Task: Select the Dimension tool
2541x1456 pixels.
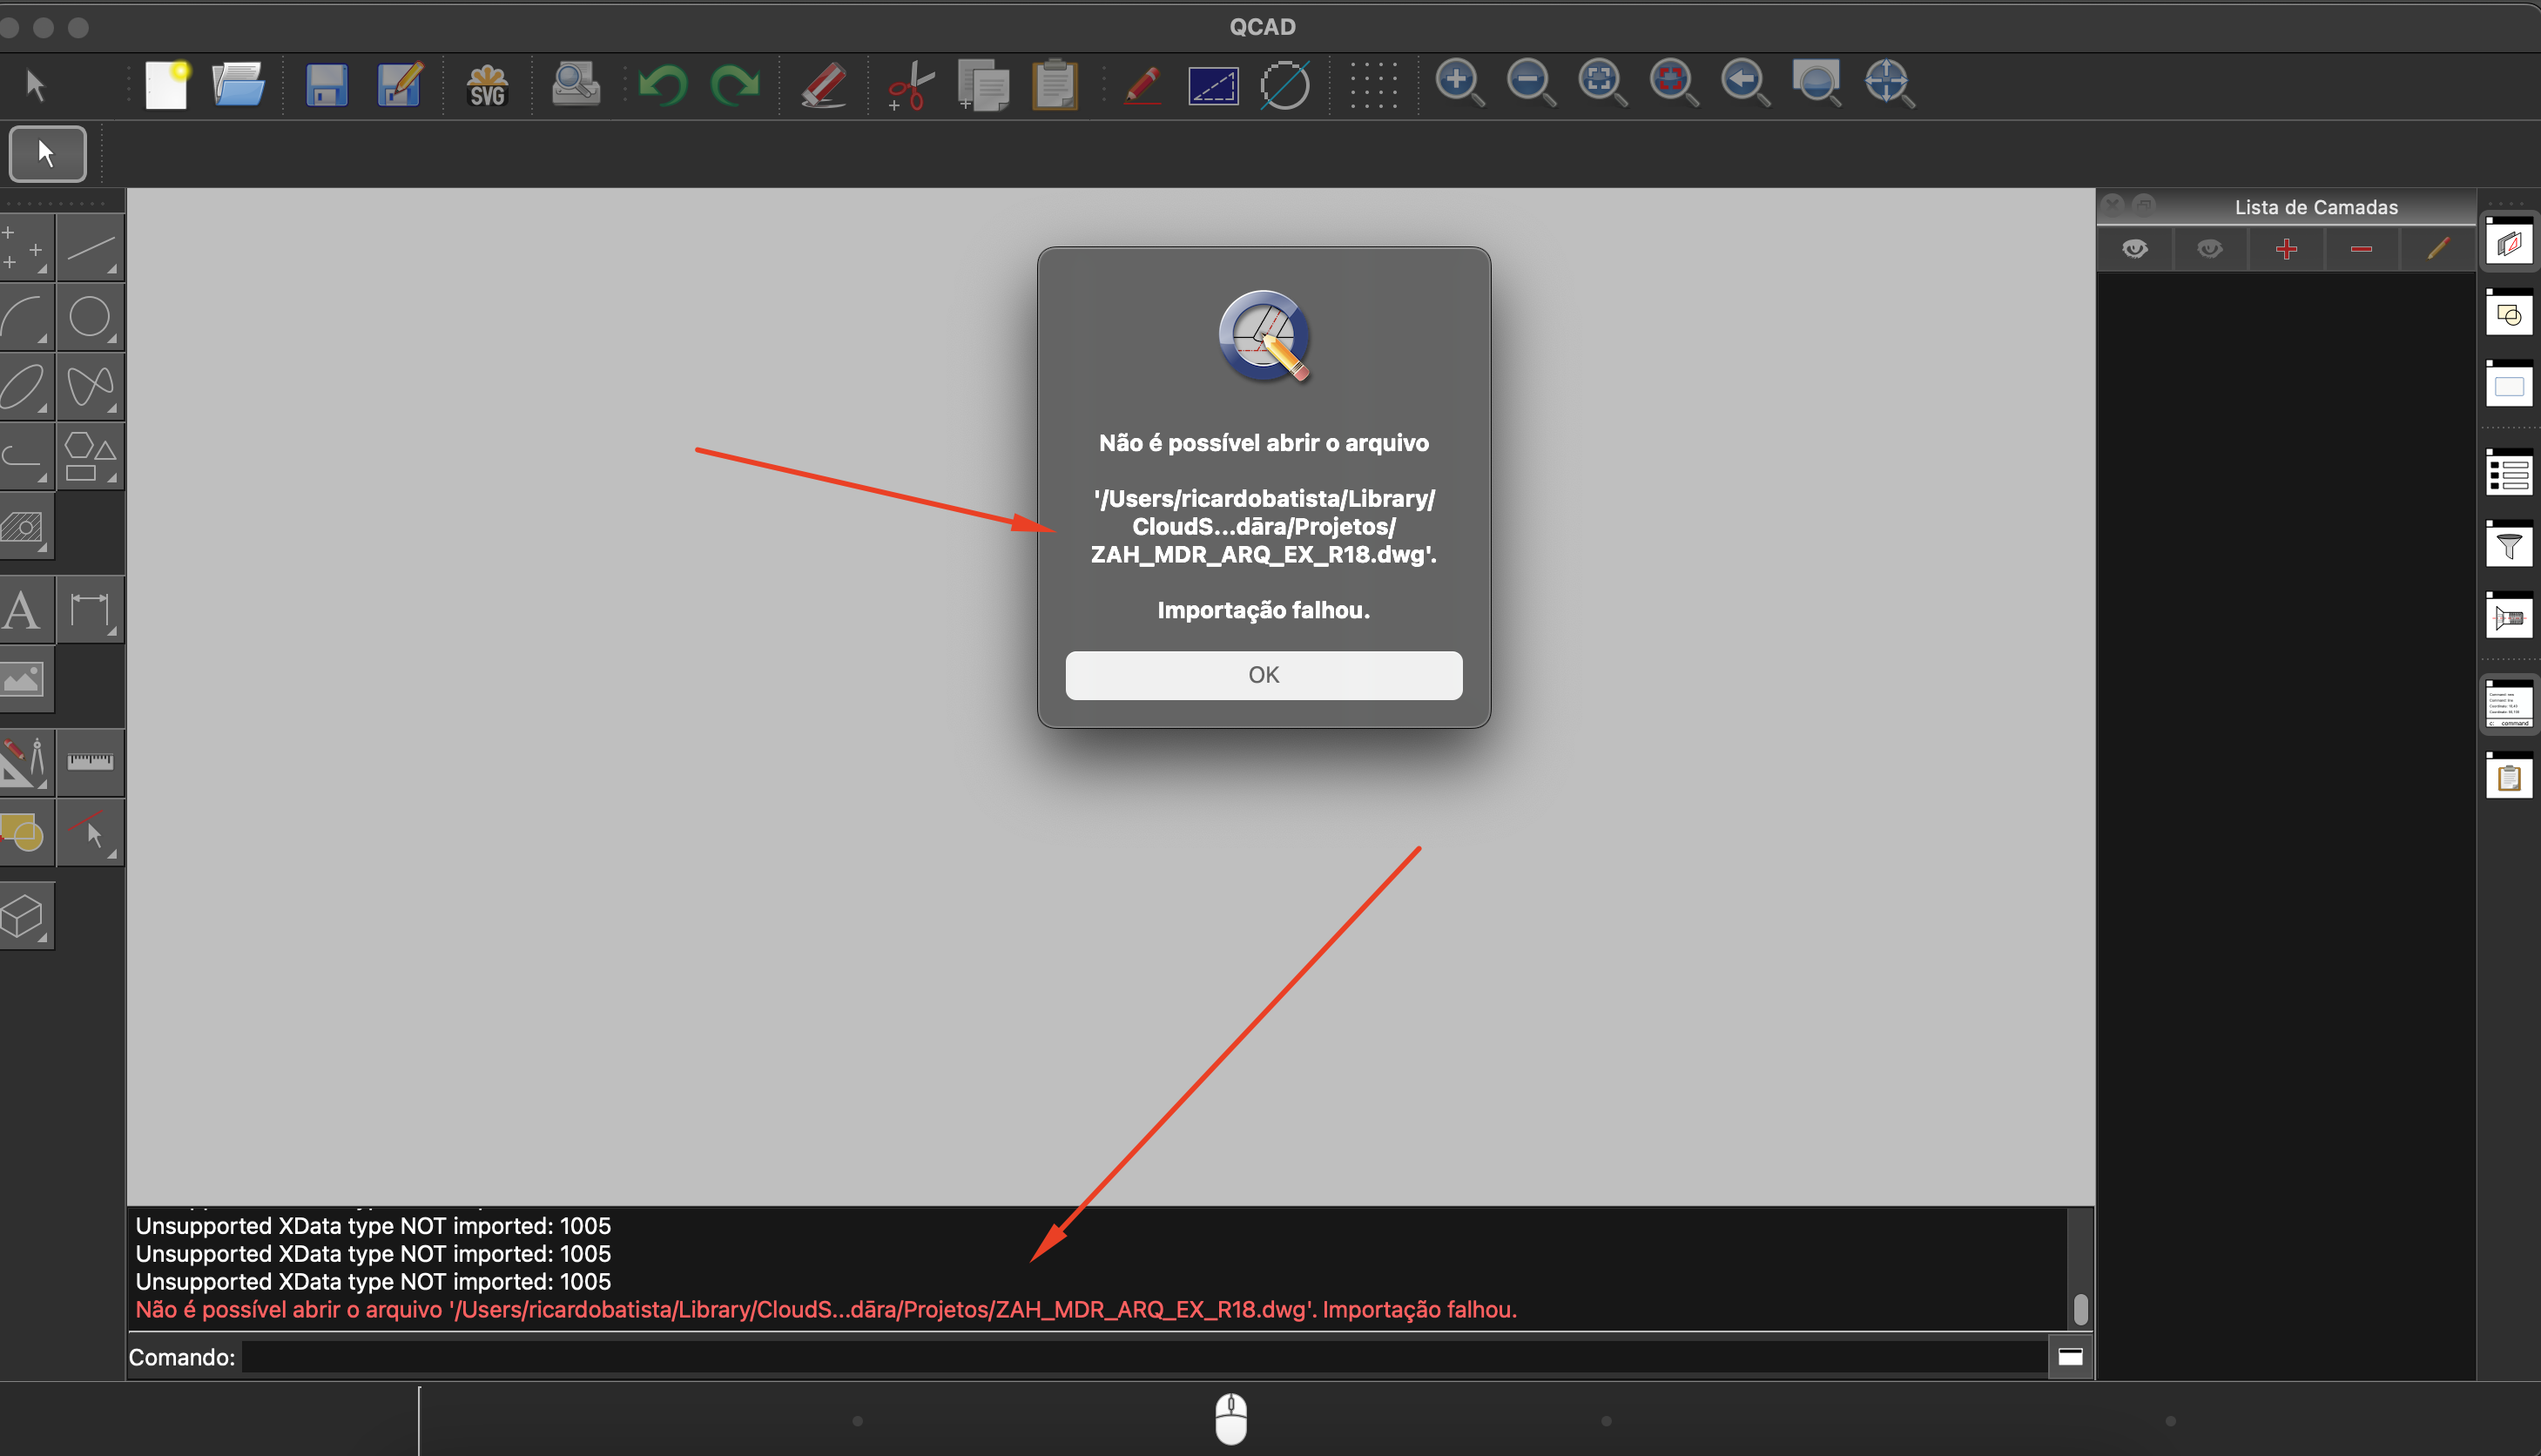Action: tap(91, 610)
